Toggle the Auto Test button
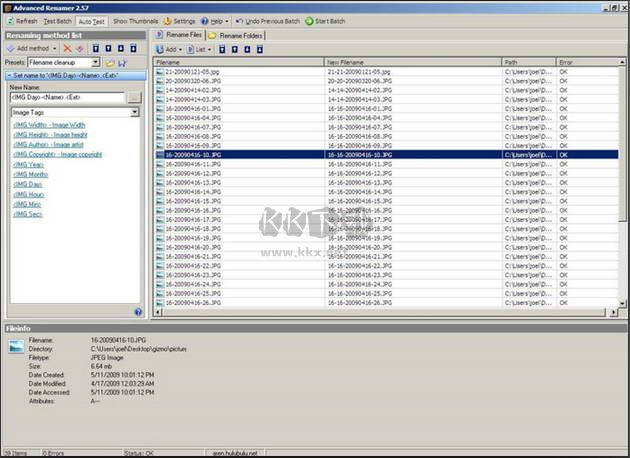The width and height of the screenshot is (630, 458). point(92,20)
